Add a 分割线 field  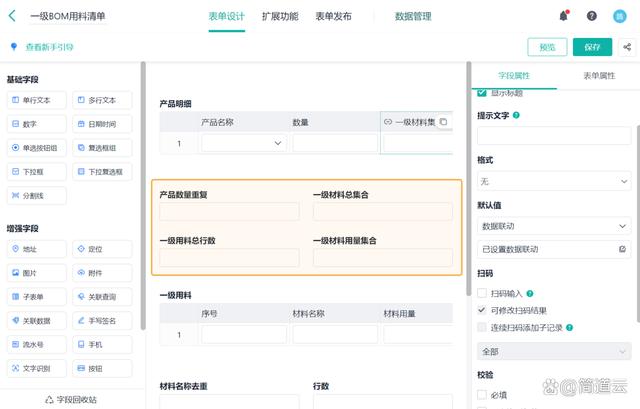tap(36, 196)
